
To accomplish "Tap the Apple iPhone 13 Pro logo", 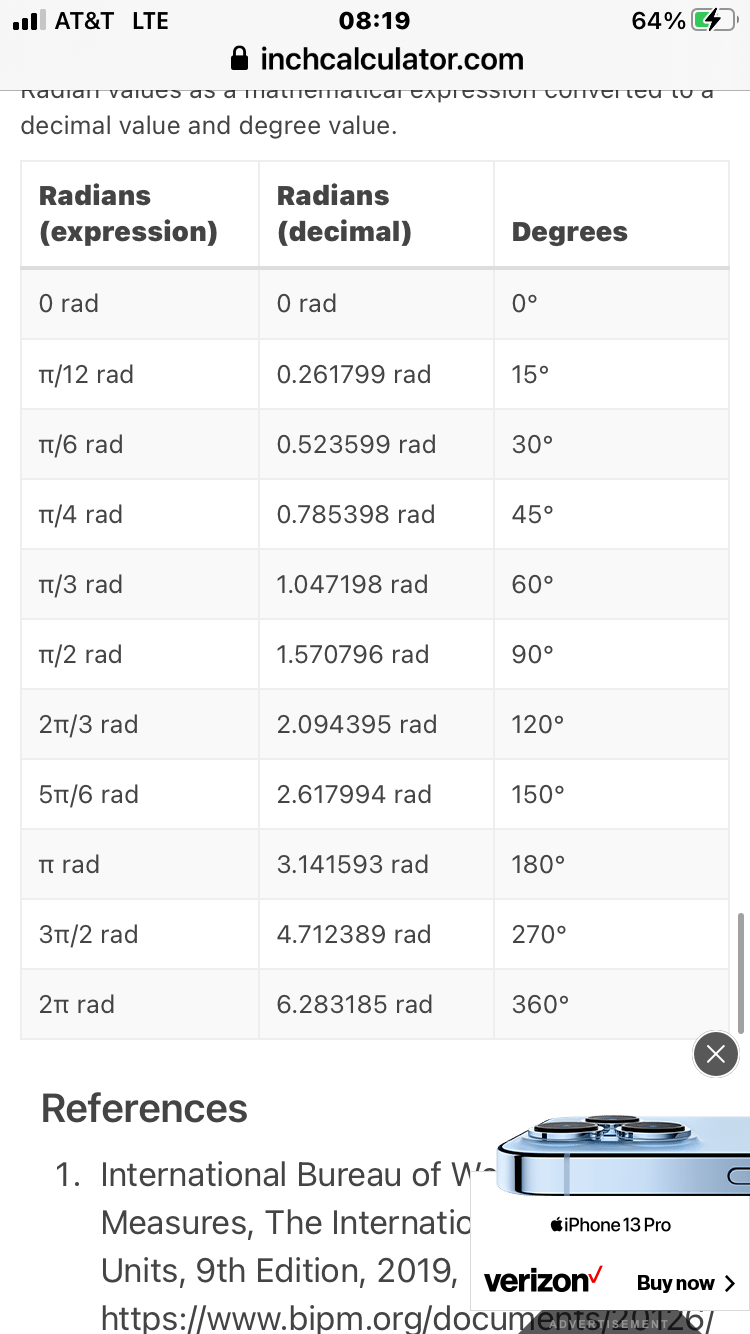I will pos(610,1225).
